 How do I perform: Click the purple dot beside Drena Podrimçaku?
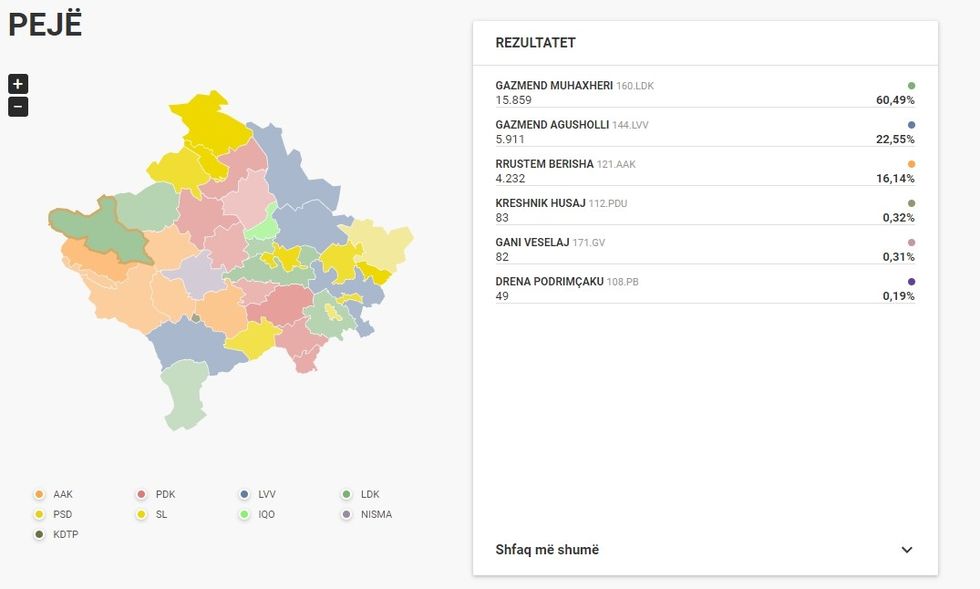[911, 282]
